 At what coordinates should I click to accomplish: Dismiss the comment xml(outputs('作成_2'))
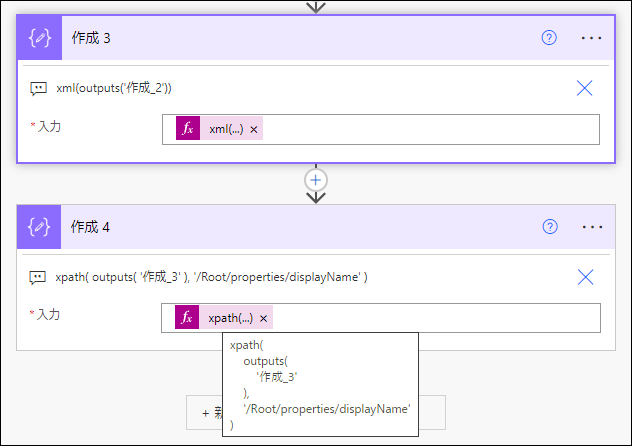click(584, 88)
